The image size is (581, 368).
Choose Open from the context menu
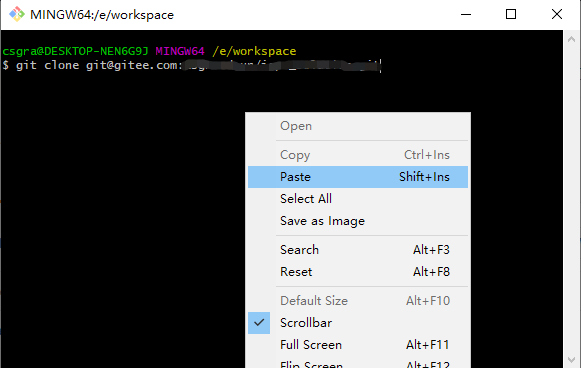[x=358, y=126]
